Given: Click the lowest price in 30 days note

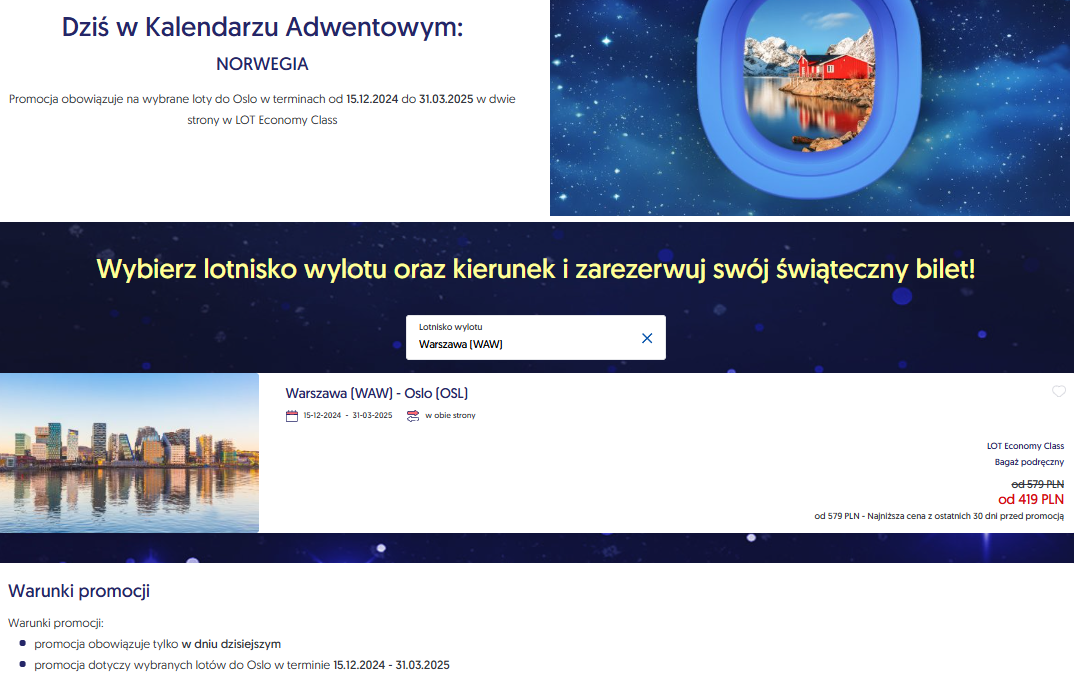Looking at the screenshot, I should pyautogui.click(x=939, y=516).
